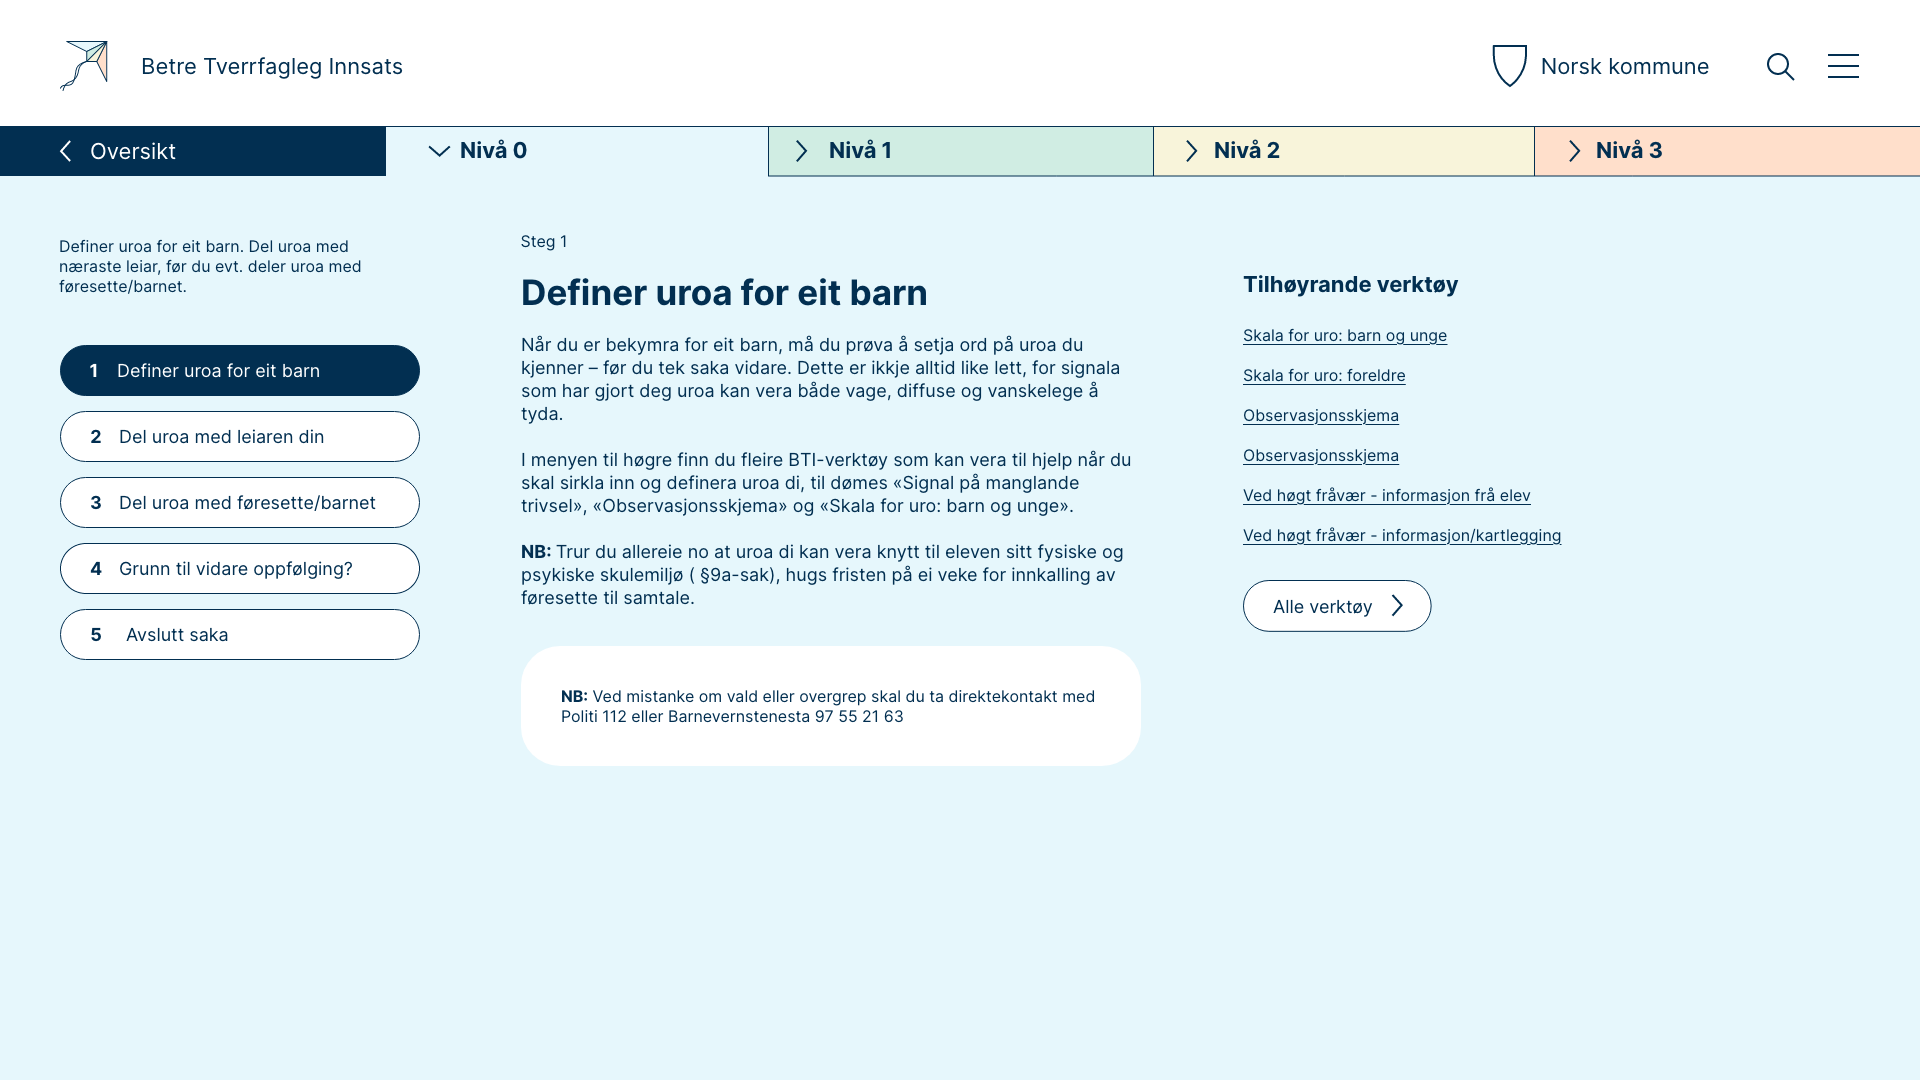The width and height of the screenshot is (1920, 1080).
Task: Select step 2 Del uroa med leiaren din
Action: pos(240,437)
